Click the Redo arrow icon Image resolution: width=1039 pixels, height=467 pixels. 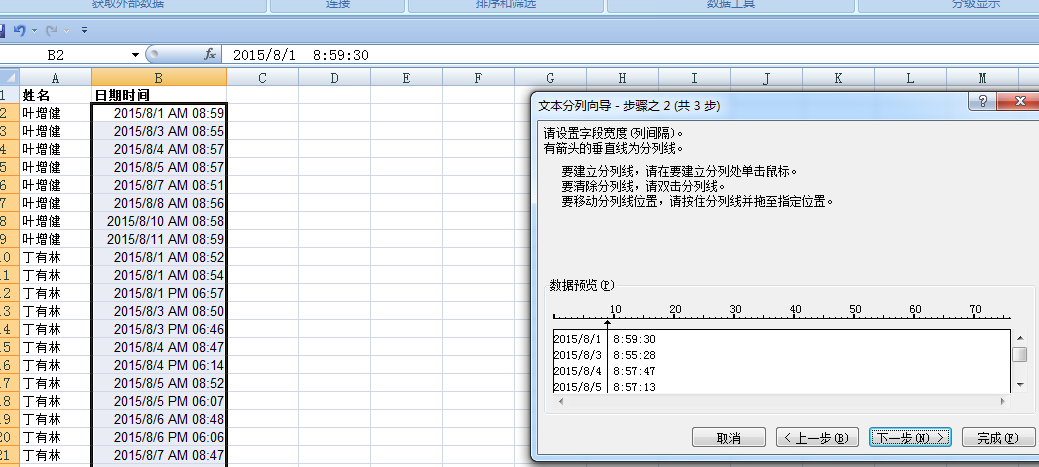click(52, 31)
